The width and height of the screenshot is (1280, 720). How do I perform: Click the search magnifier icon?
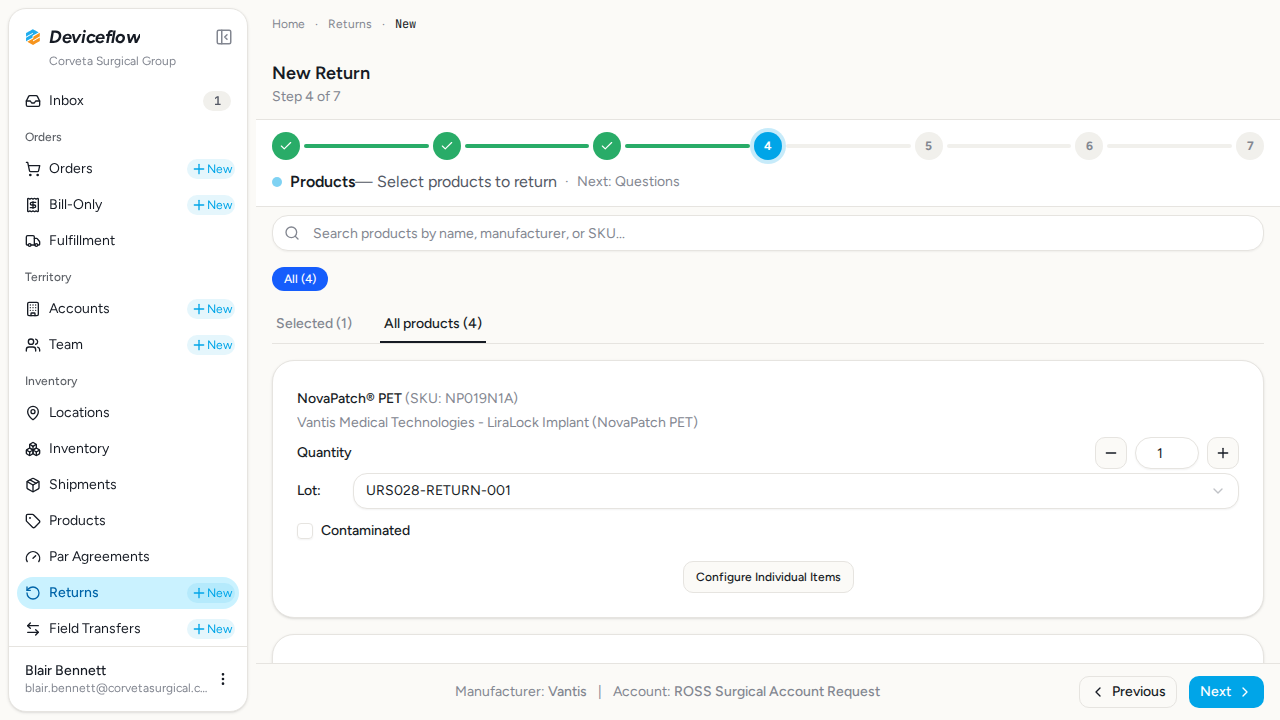pos(292,233)
